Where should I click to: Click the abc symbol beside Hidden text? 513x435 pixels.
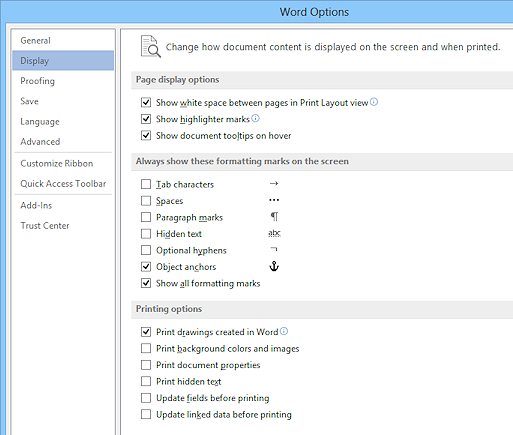(x=274, y=233)
